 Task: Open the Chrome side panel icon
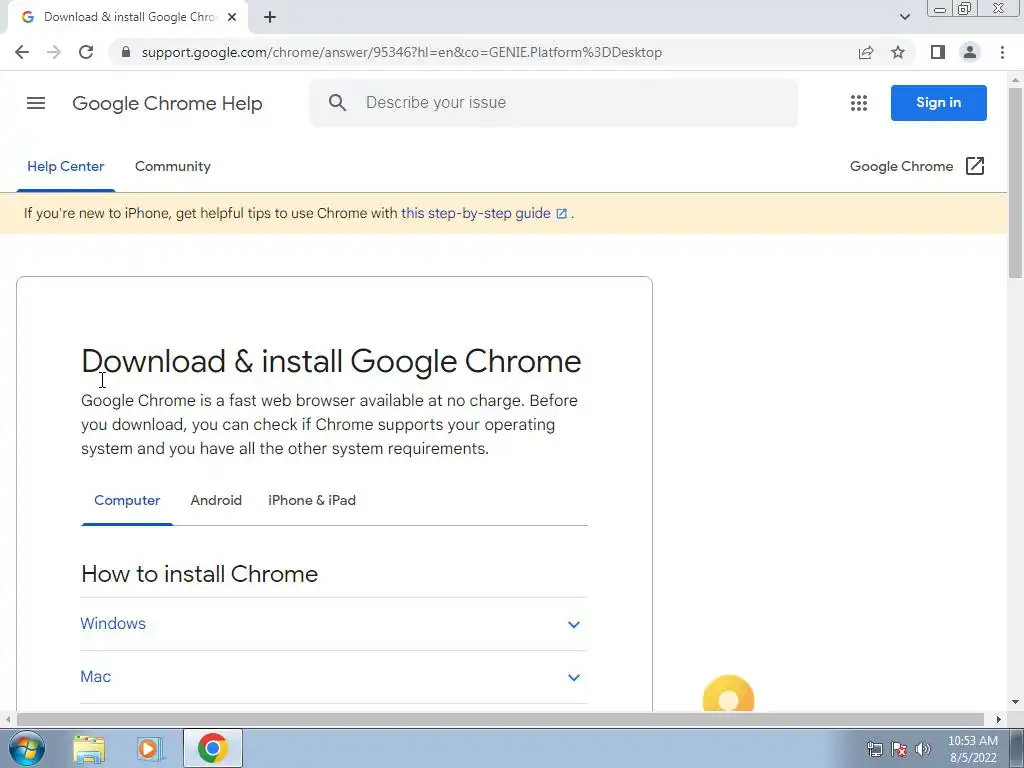pos(938,52)
